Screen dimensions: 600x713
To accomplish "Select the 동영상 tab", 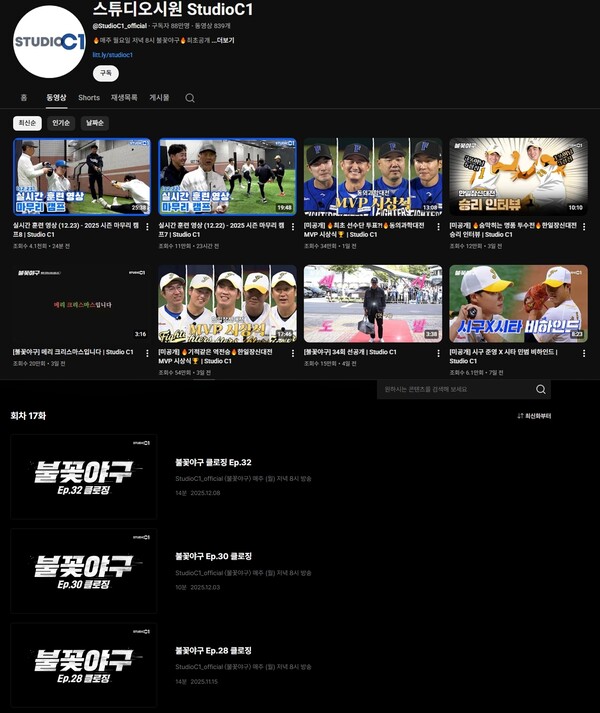I will click(x=56, y=97).
